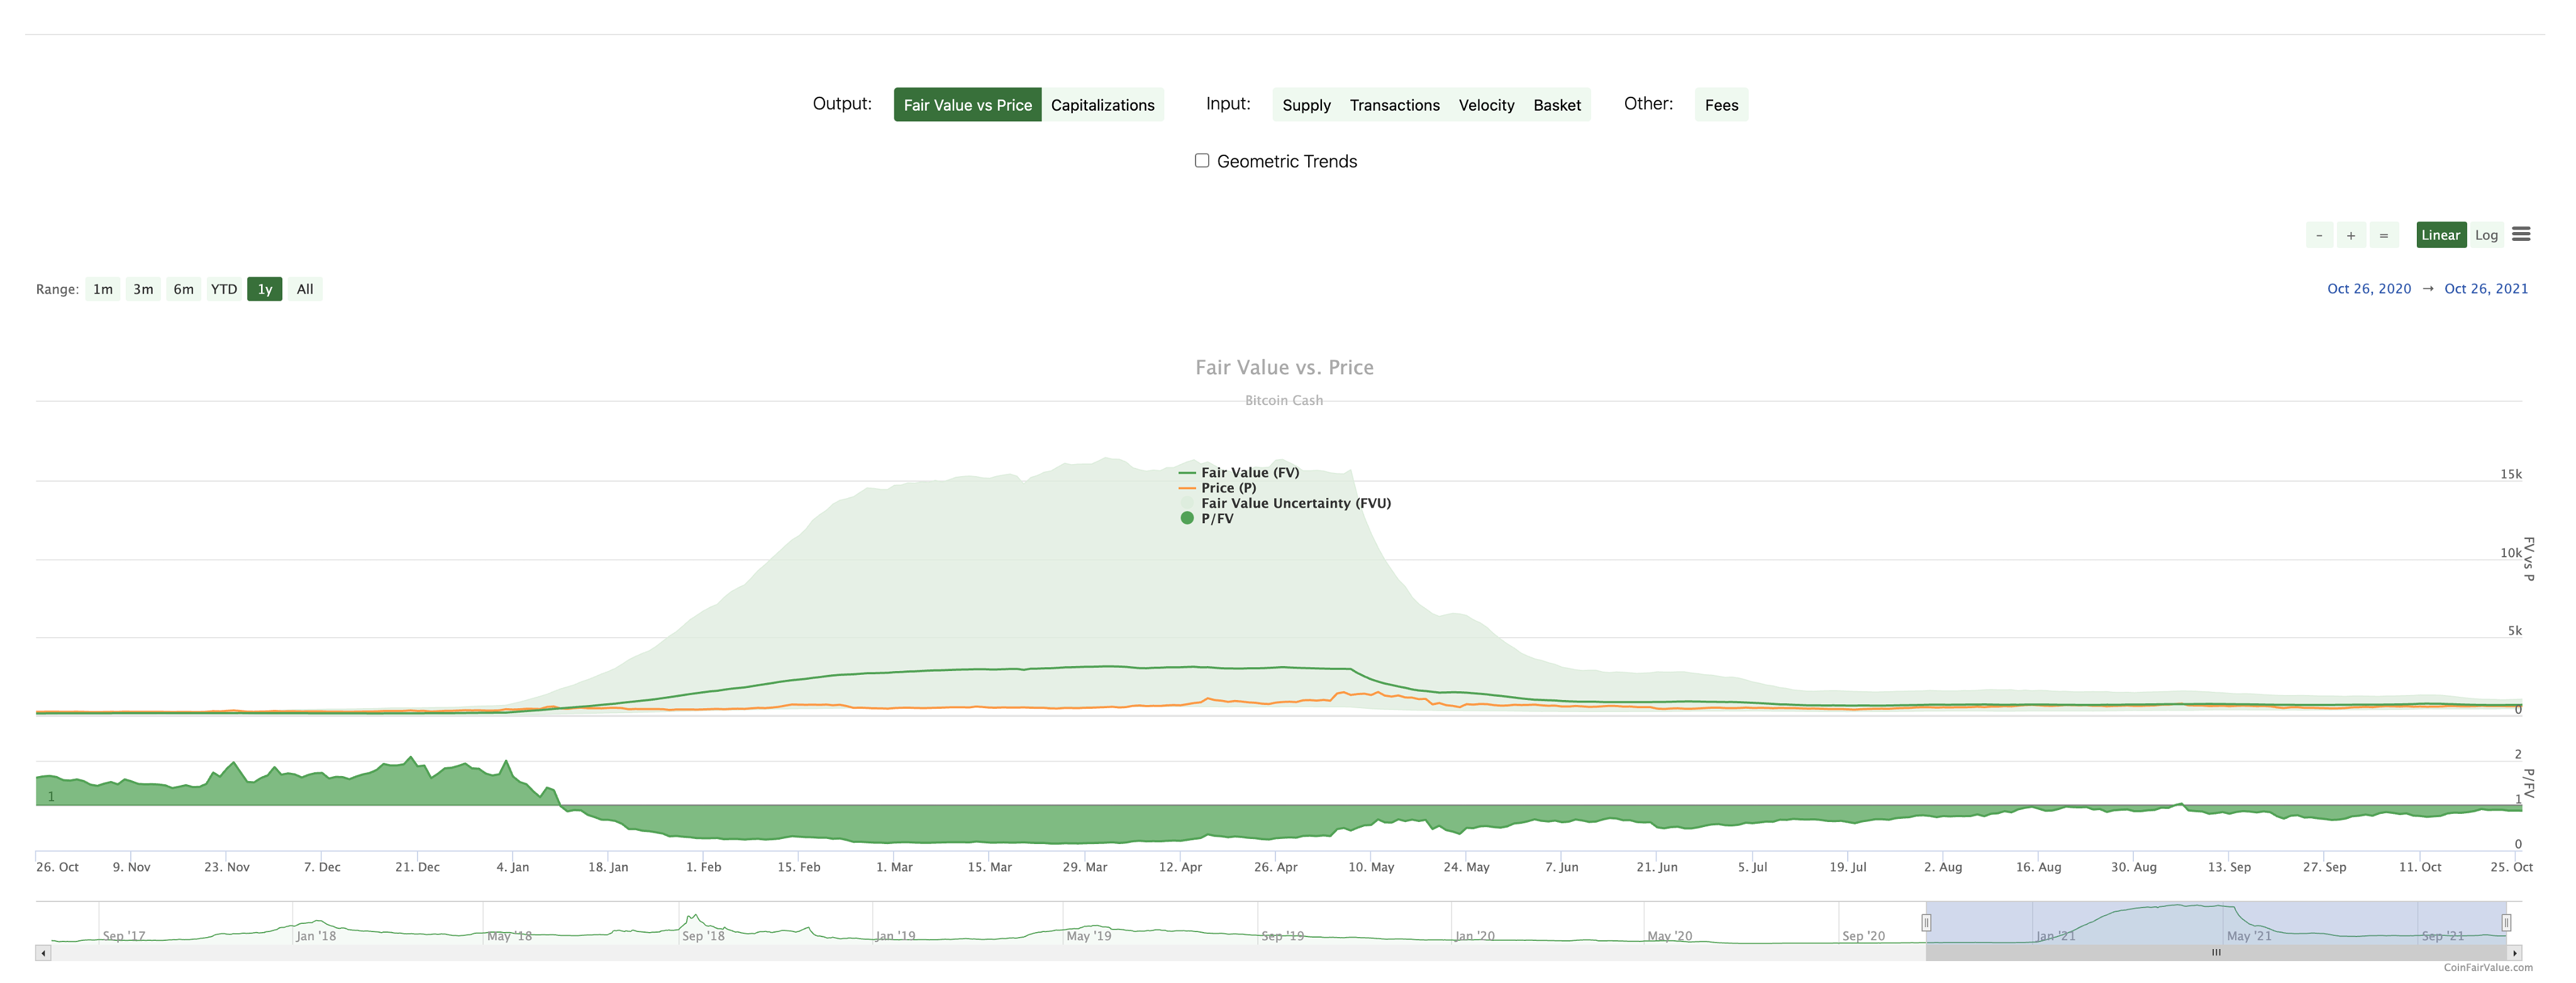Click the Jan '20 navigator label
This screenshot has height=983, width=2576.
(1475, 936)
